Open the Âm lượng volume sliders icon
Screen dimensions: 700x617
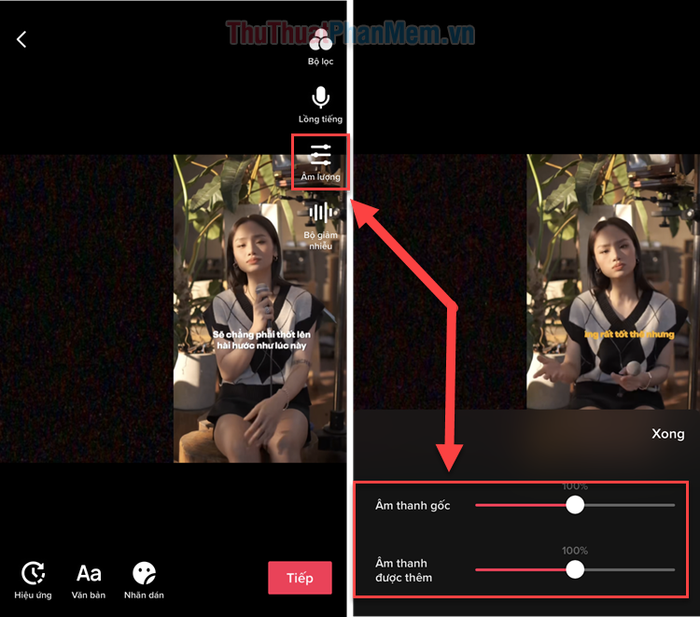pos(321,155)
